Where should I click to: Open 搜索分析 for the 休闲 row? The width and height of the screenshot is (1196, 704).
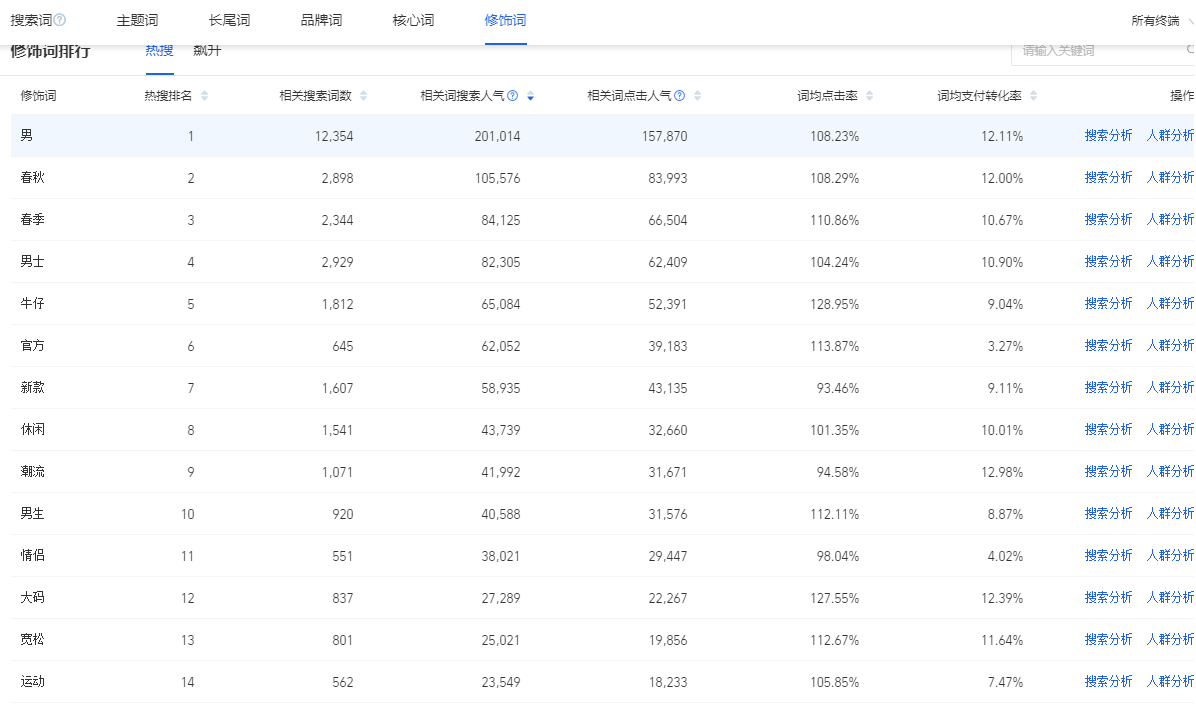point(1108,429)
